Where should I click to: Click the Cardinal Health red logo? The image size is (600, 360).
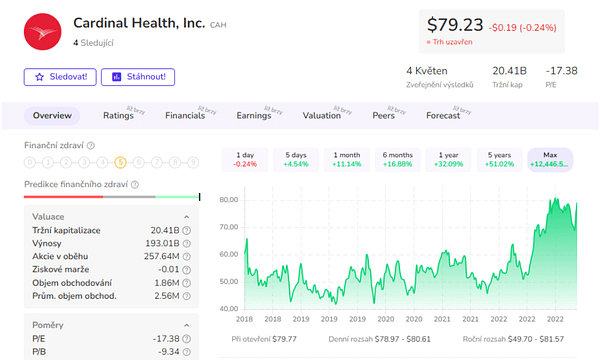pyautogui.click(x=42, y=32)
